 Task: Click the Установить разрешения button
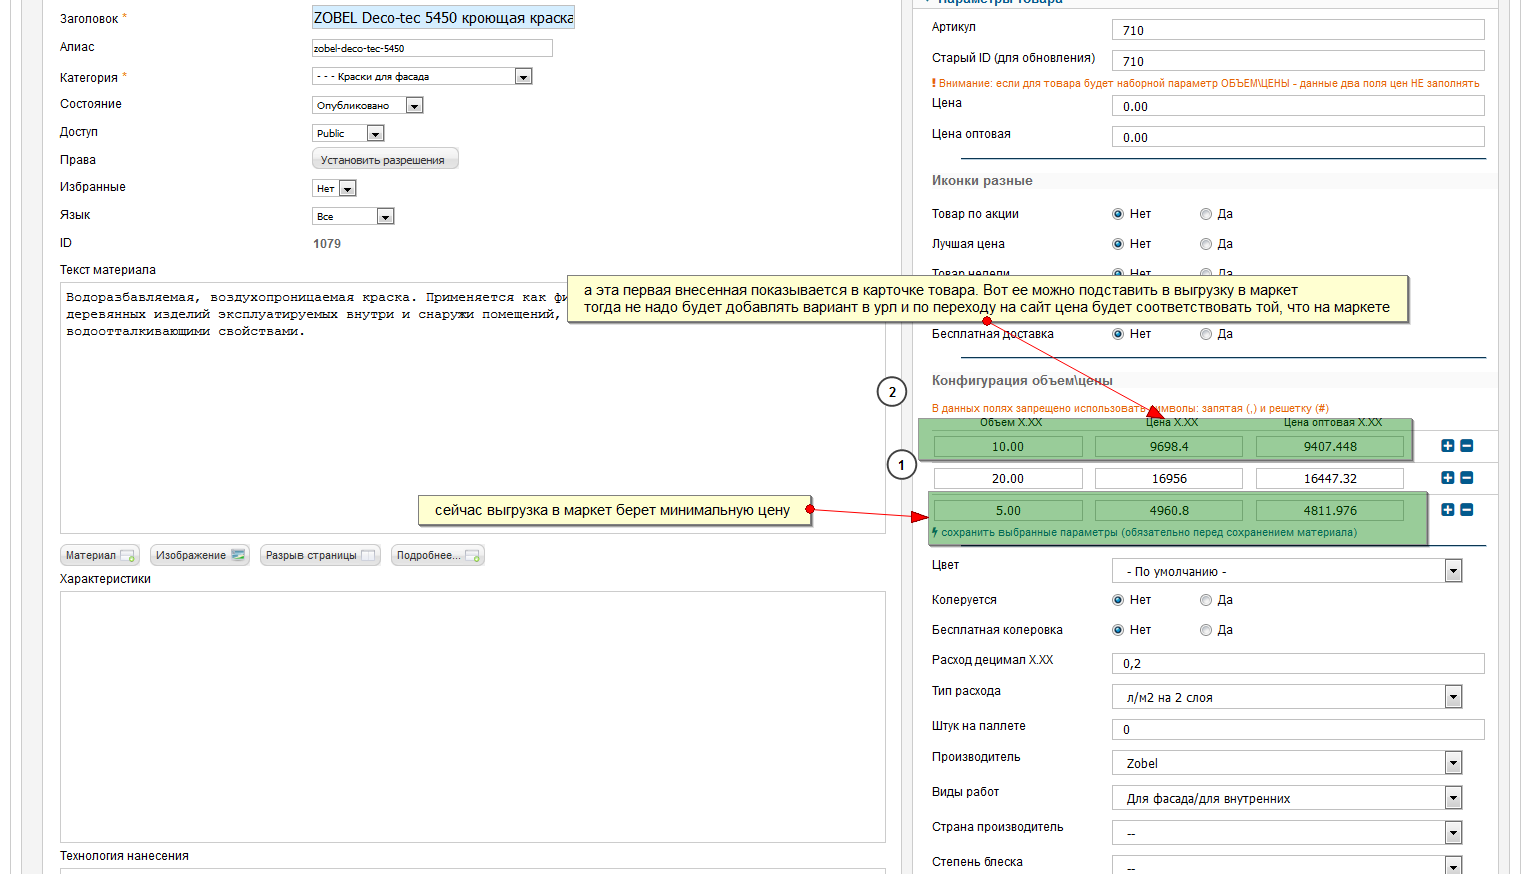click(x=385, y=159)
